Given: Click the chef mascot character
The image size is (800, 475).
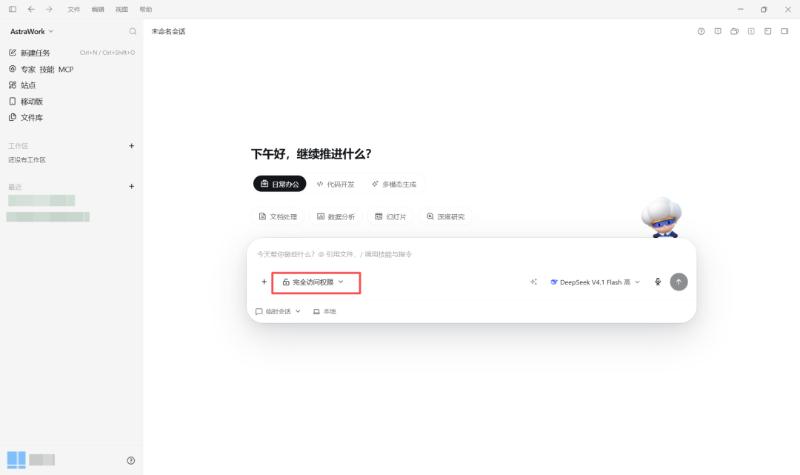Looking at the screenshot, I should [662, 217].
